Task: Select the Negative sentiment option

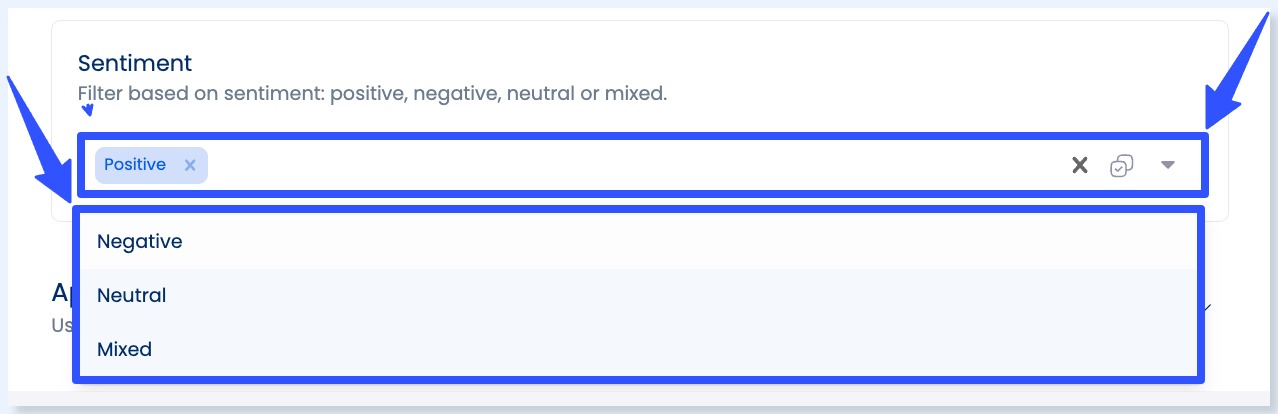Action: coord(140,241)
